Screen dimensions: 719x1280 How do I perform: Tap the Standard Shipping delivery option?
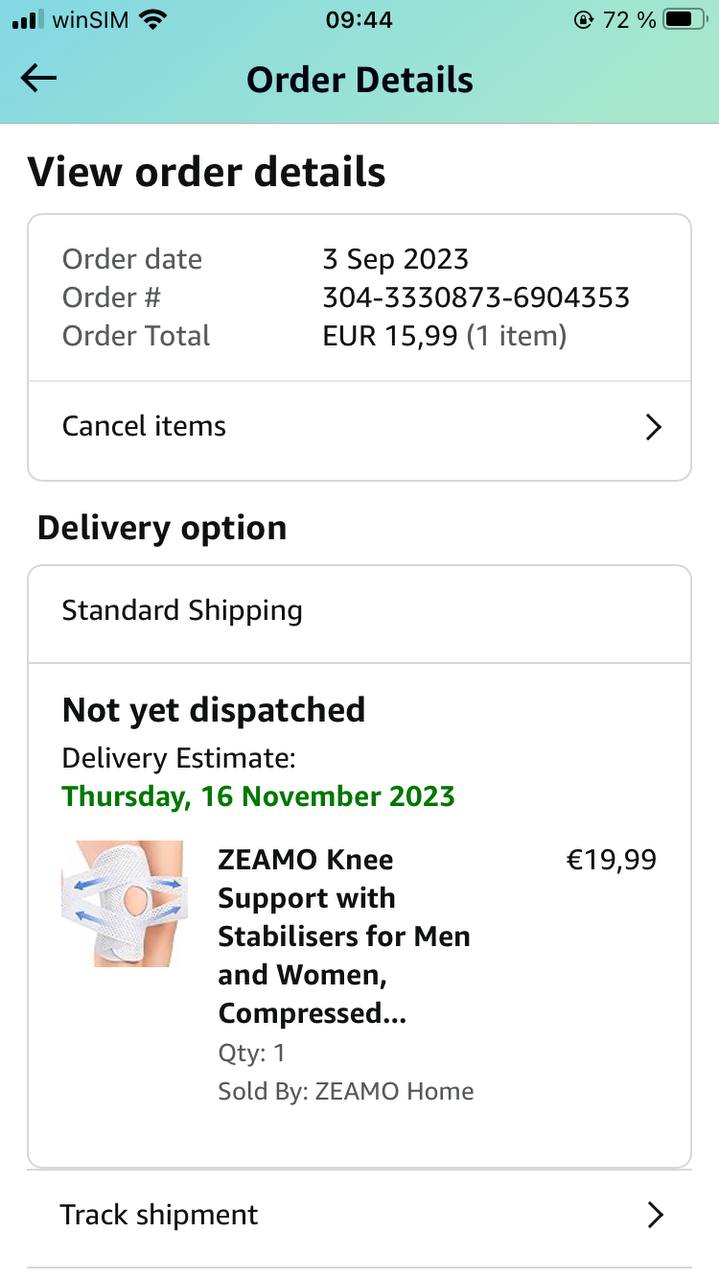tap(182, 611)
